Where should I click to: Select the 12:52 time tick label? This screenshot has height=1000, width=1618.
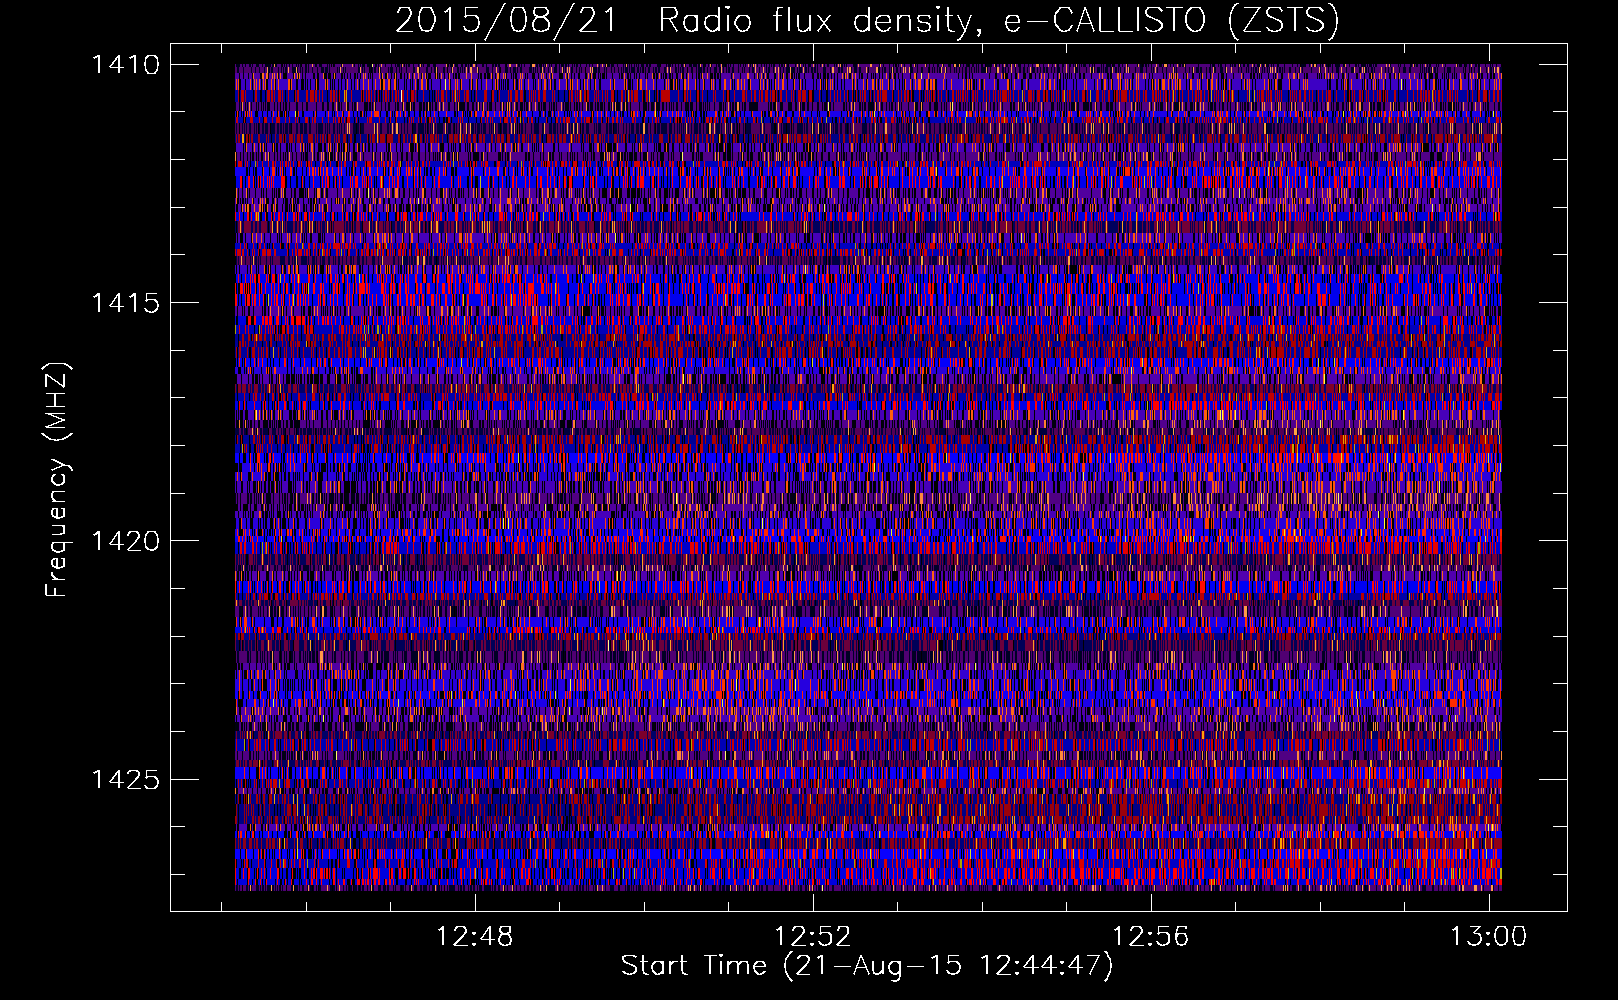[813, 937]
